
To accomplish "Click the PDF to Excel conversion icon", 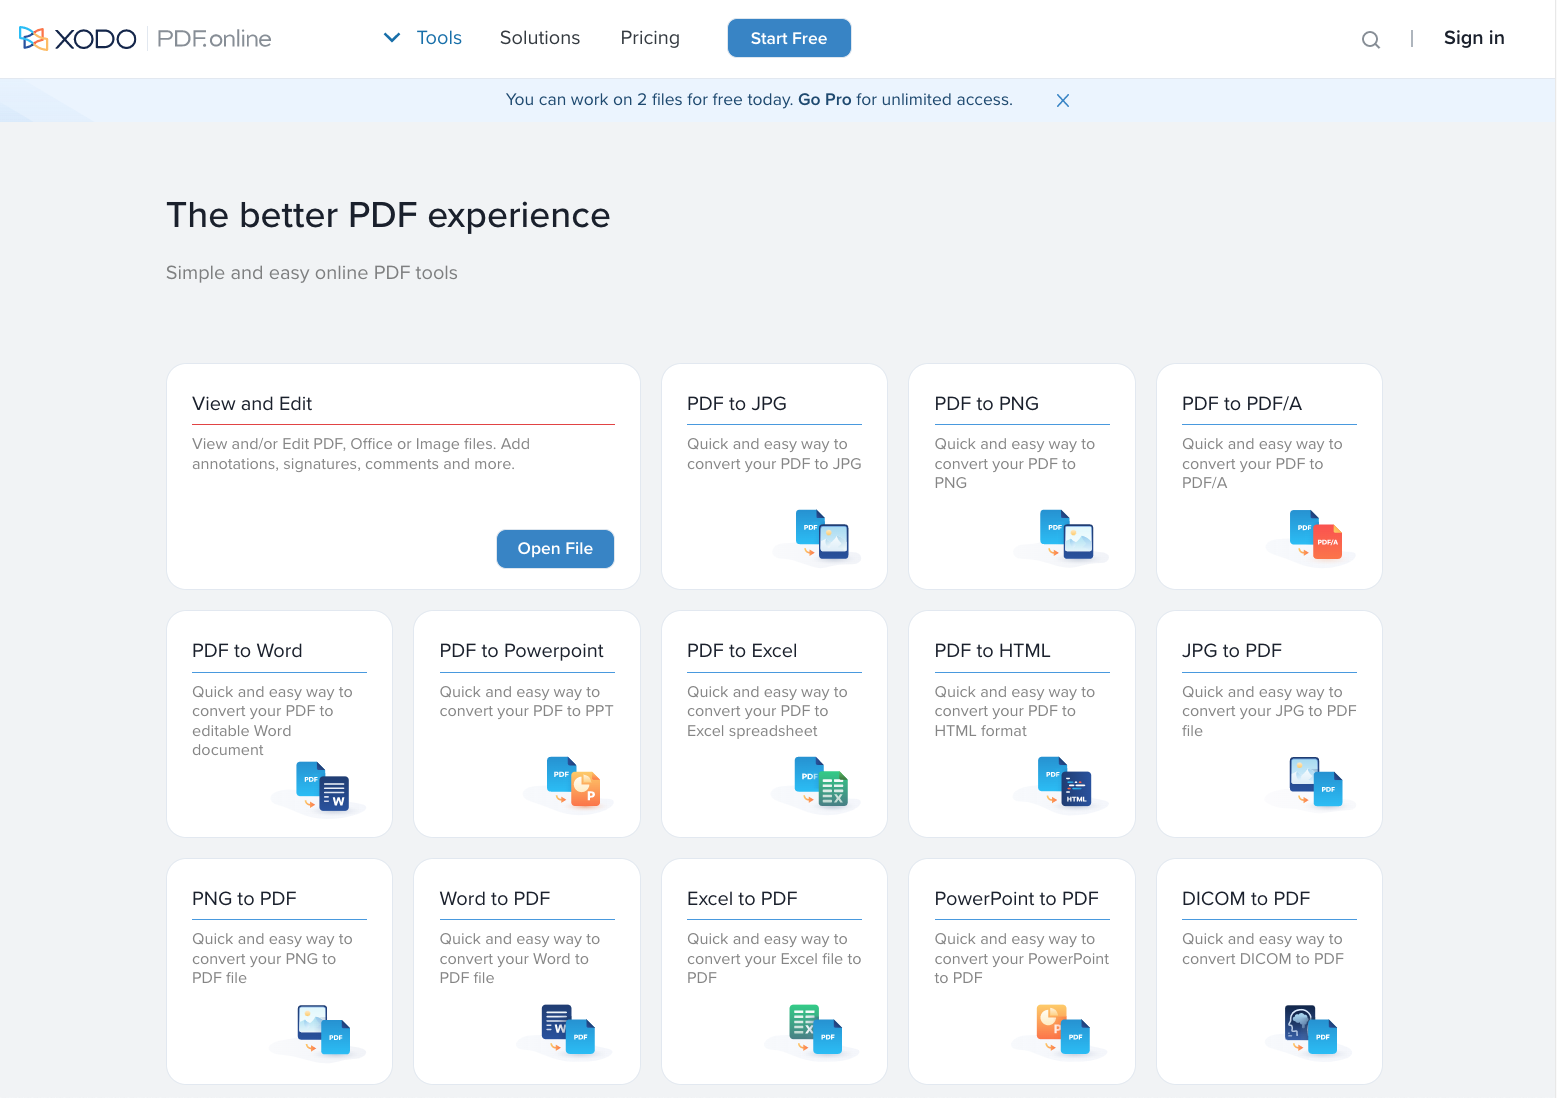I will pyautogui.click(x=821, y=782).
